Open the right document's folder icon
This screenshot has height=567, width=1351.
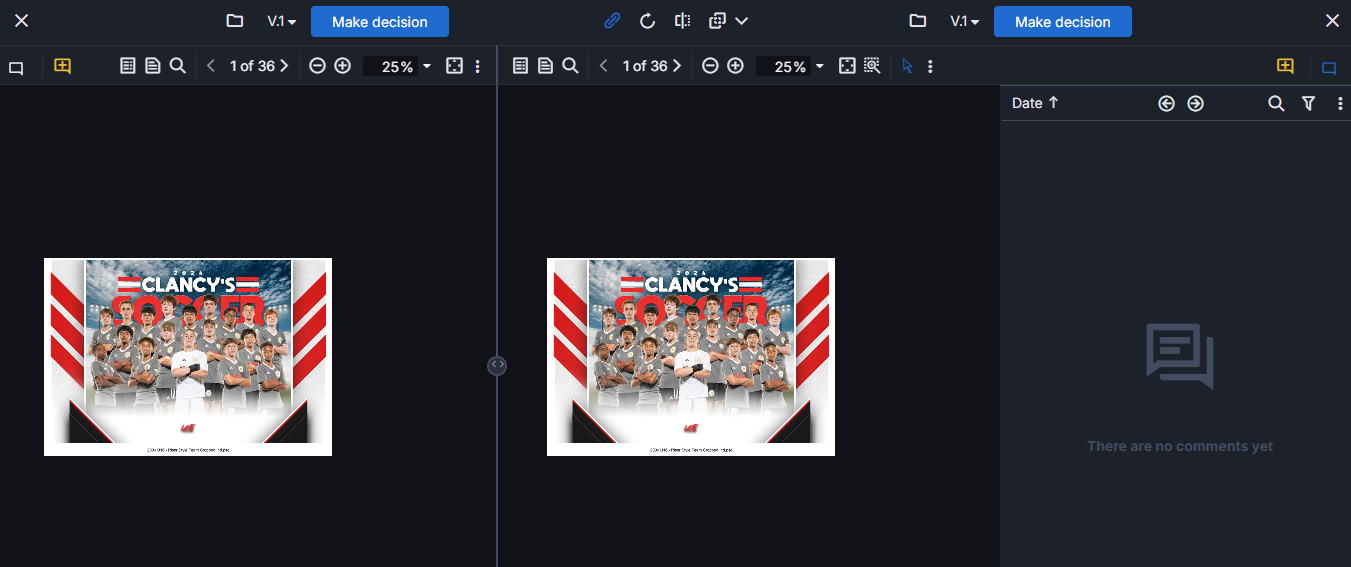(x=918, y=21)
